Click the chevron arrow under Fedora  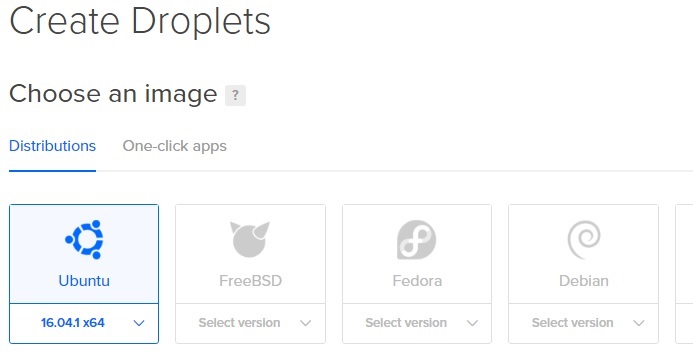pyautogui.click(x=472, y=323)
